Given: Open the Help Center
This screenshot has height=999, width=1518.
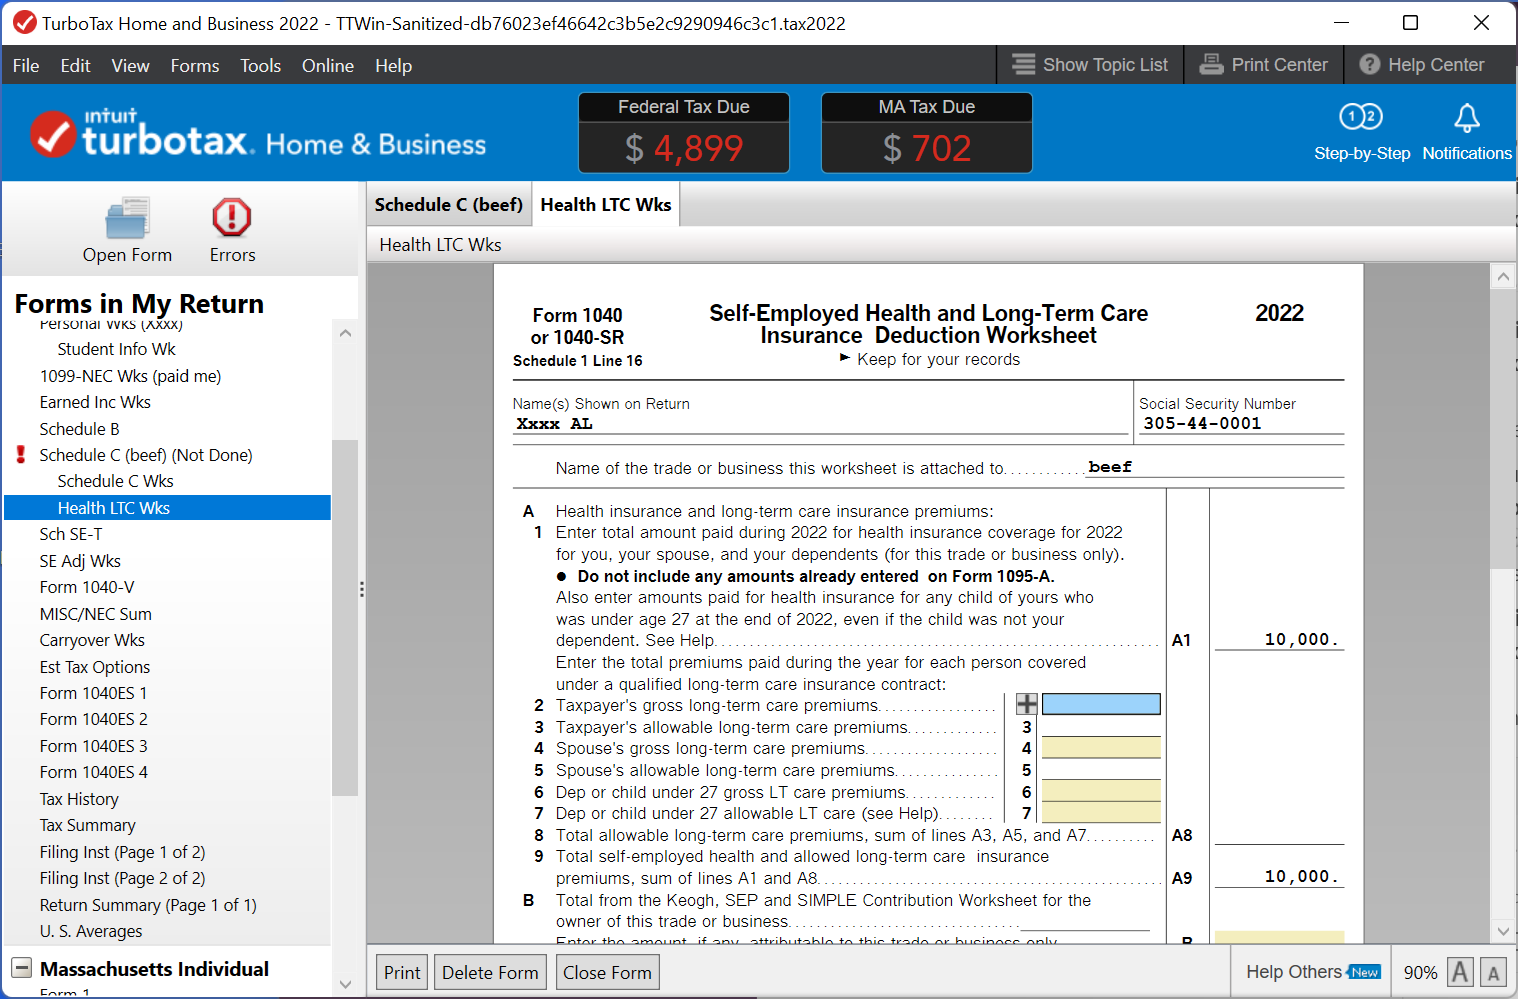Looking at the screenshot, I should (x=1421, y=65).
